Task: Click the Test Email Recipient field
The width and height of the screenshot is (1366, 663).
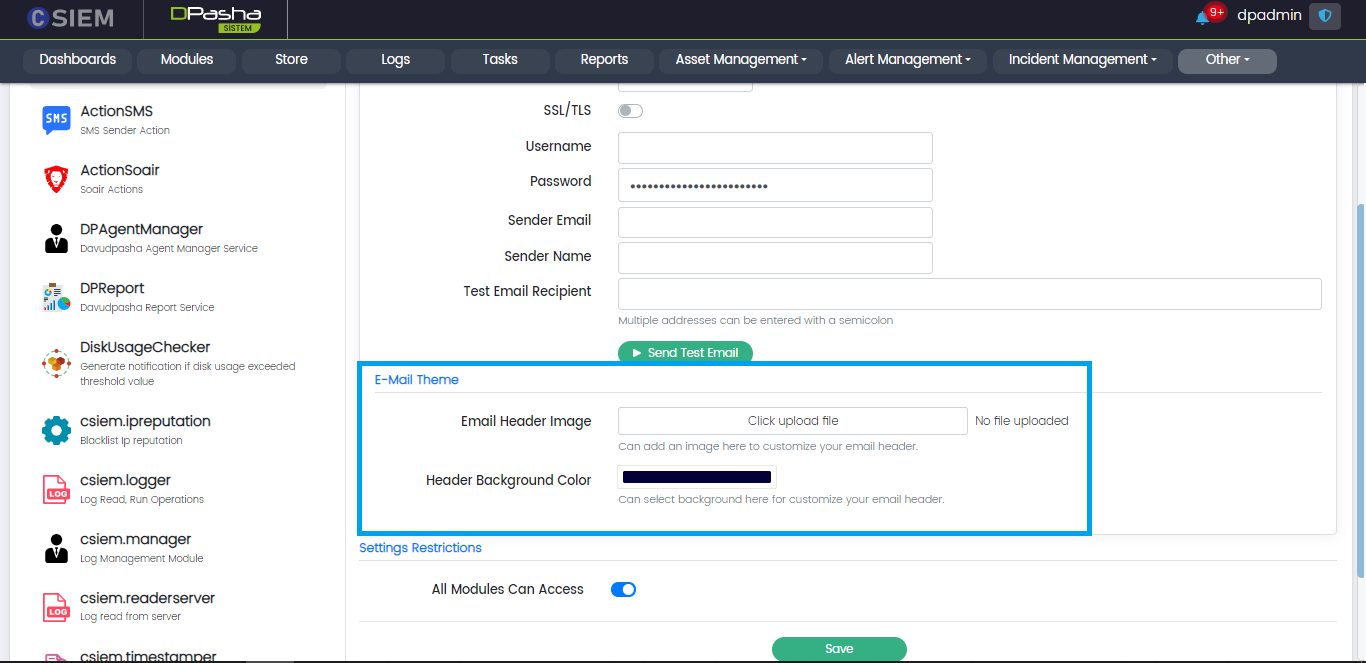Action: pos(969,294)
